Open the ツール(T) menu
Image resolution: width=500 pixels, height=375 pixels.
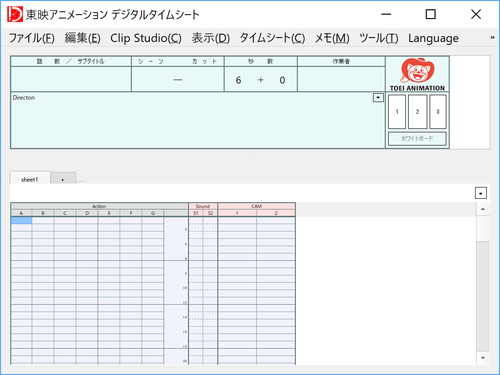click(x=379, y=38)
